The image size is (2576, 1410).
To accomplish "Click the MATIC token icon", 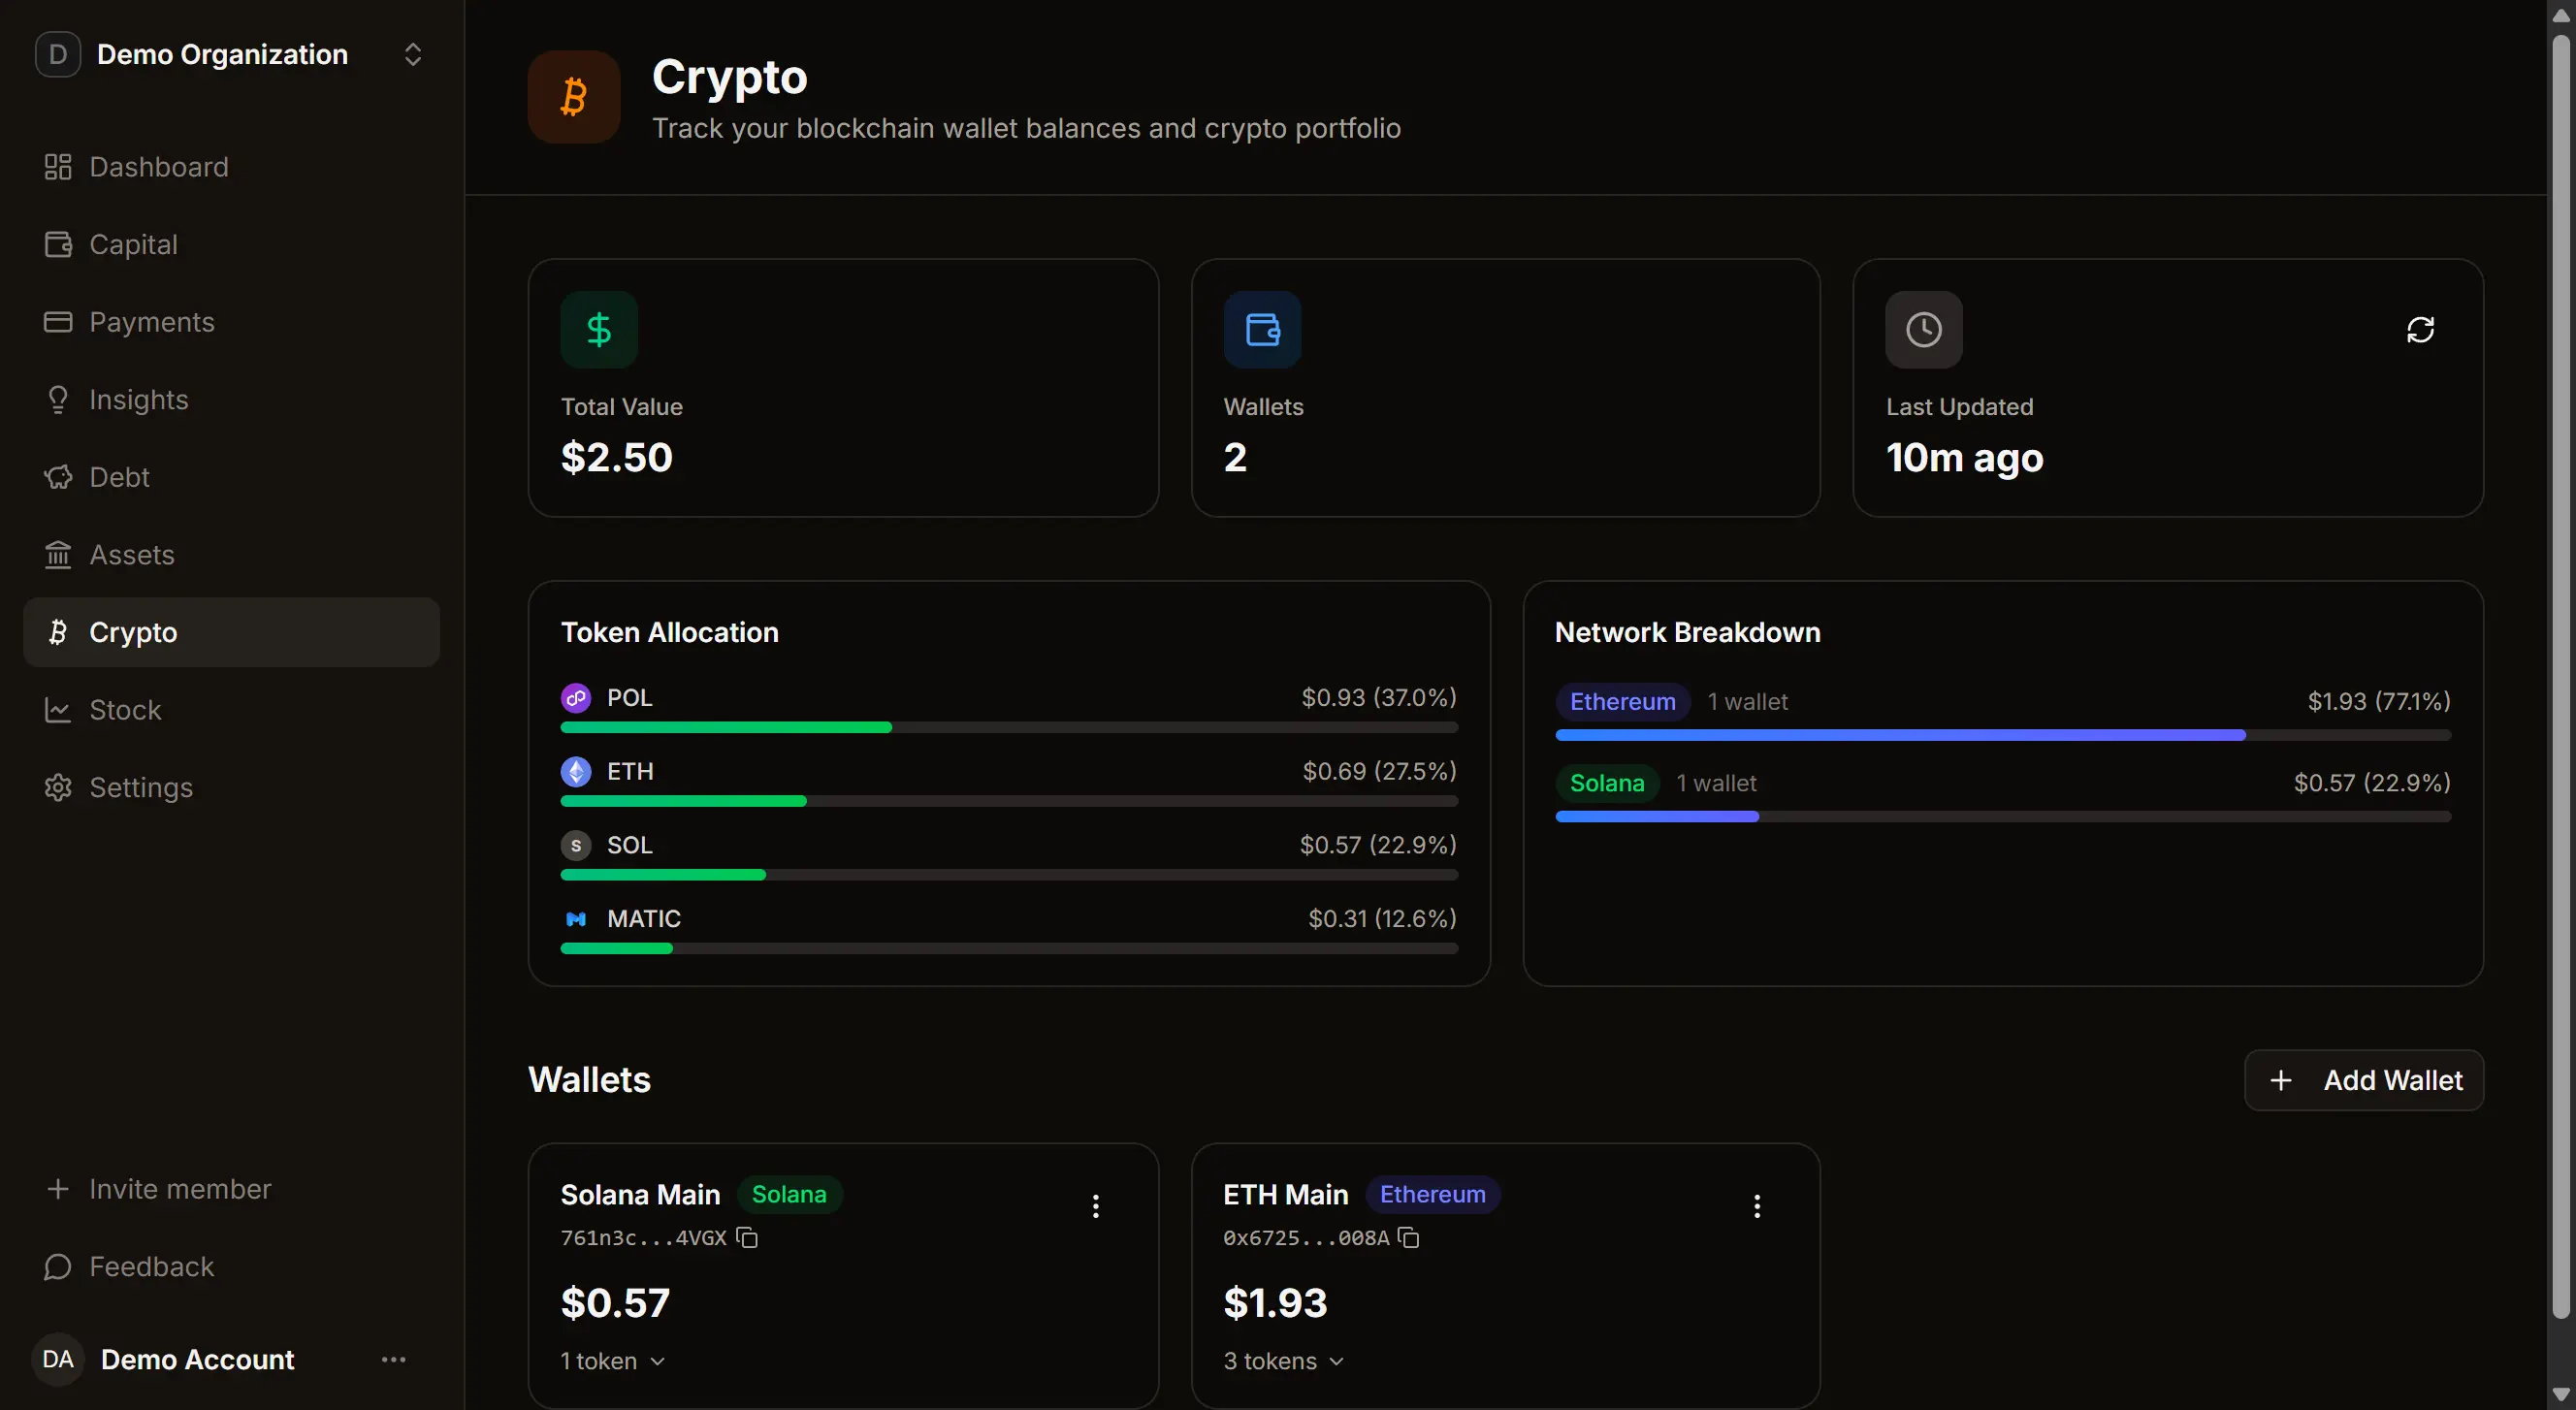I will [x=576, y=919].
